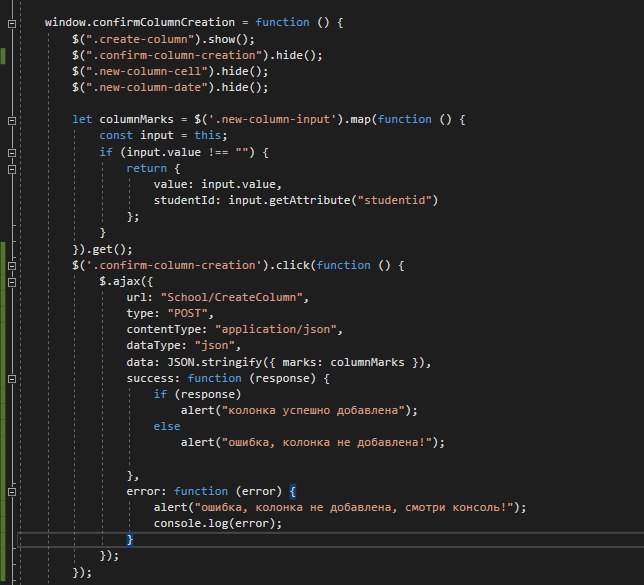Click the "POST" type string

click(187, 313)
